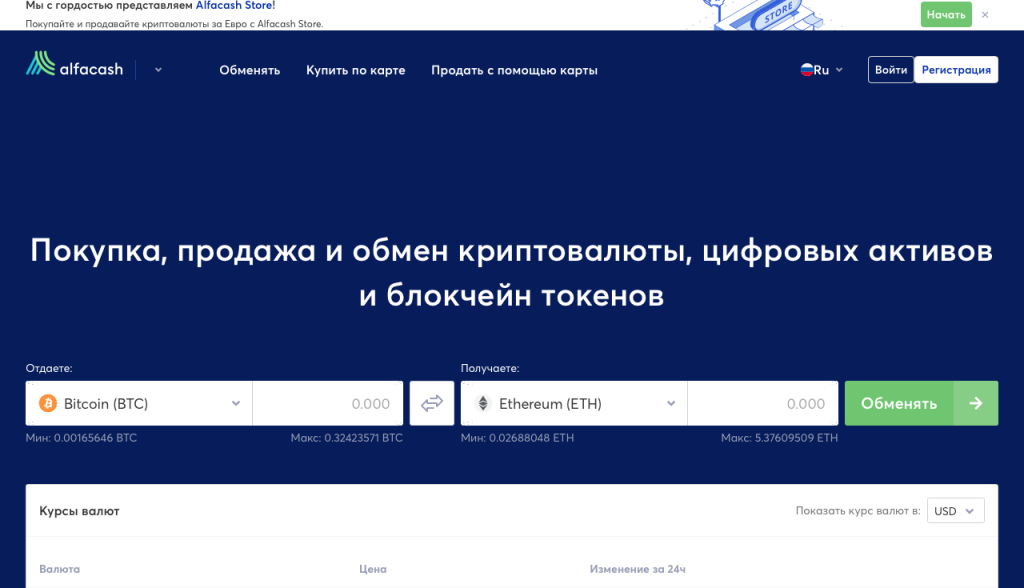Click the Цена column header
The image size is (1024, 588).
pos(373,569)
